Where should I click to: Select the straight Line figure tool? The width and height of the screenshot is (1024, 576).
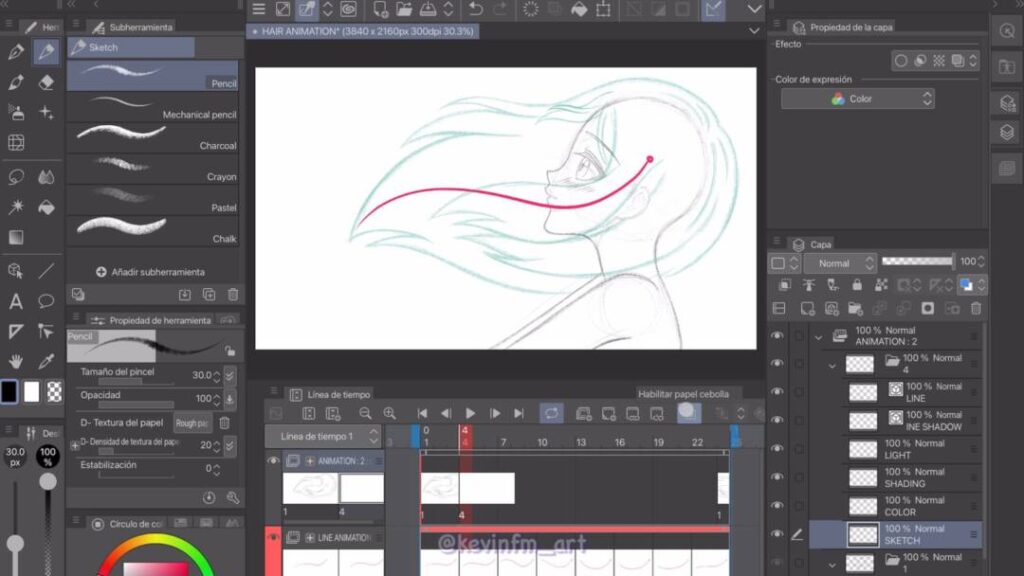coord(46,270)
